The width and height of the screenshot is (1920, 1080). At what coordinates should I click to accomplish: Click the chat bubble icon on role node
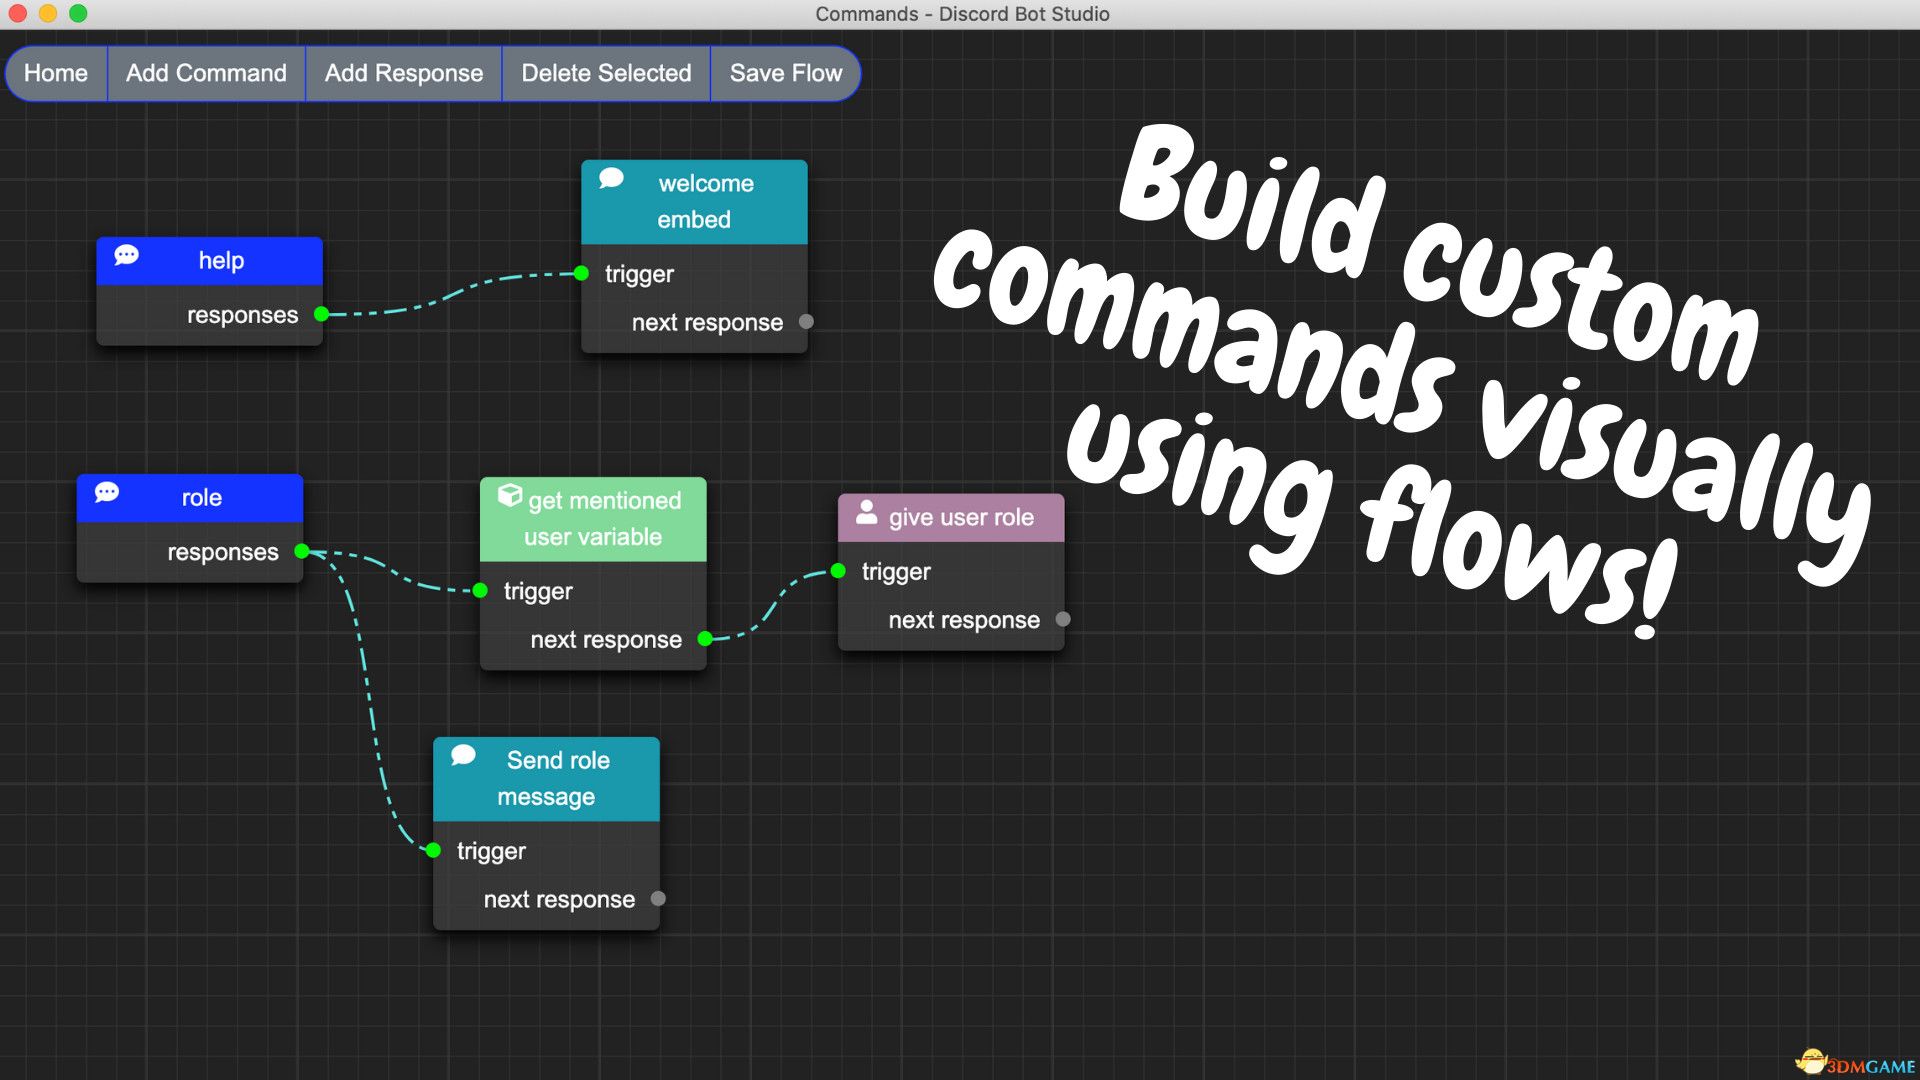[109, 497]
